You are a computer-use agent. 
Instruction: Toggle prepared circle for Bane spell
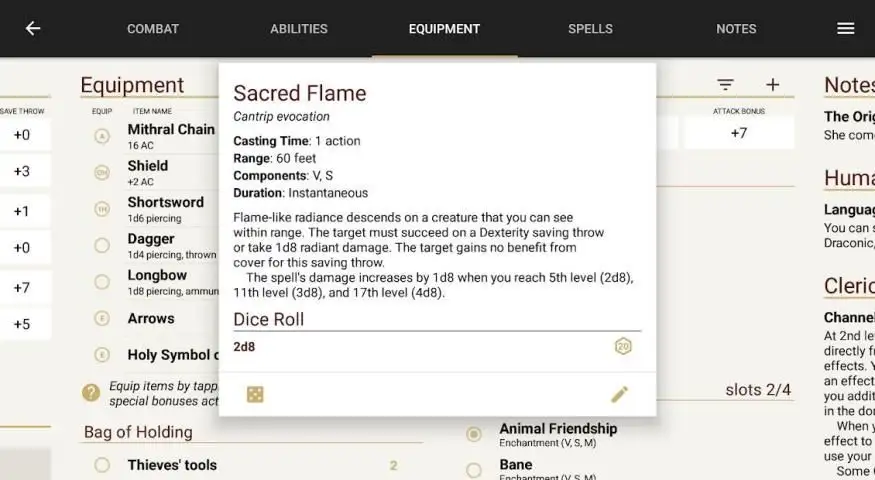click(474, 470)
